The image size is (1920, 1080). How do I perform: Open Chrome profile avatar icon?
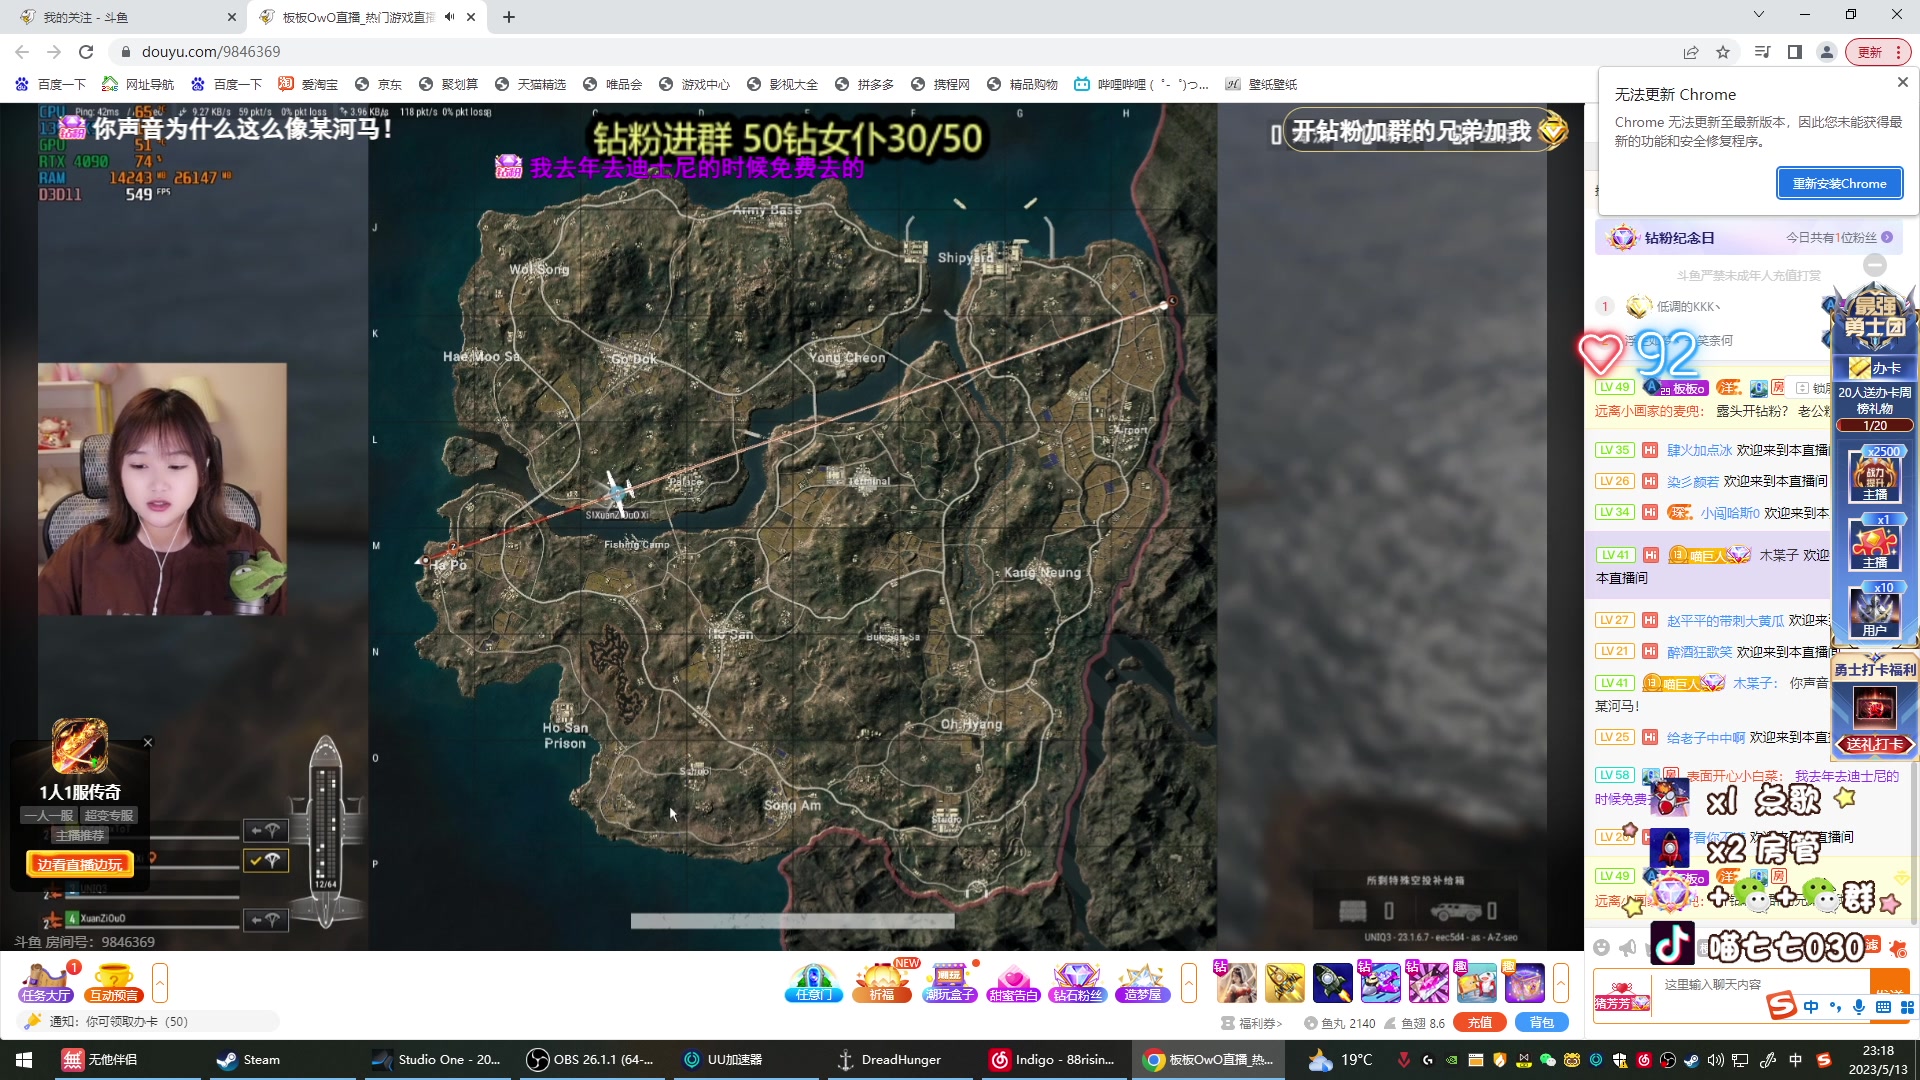point(1827,52)
